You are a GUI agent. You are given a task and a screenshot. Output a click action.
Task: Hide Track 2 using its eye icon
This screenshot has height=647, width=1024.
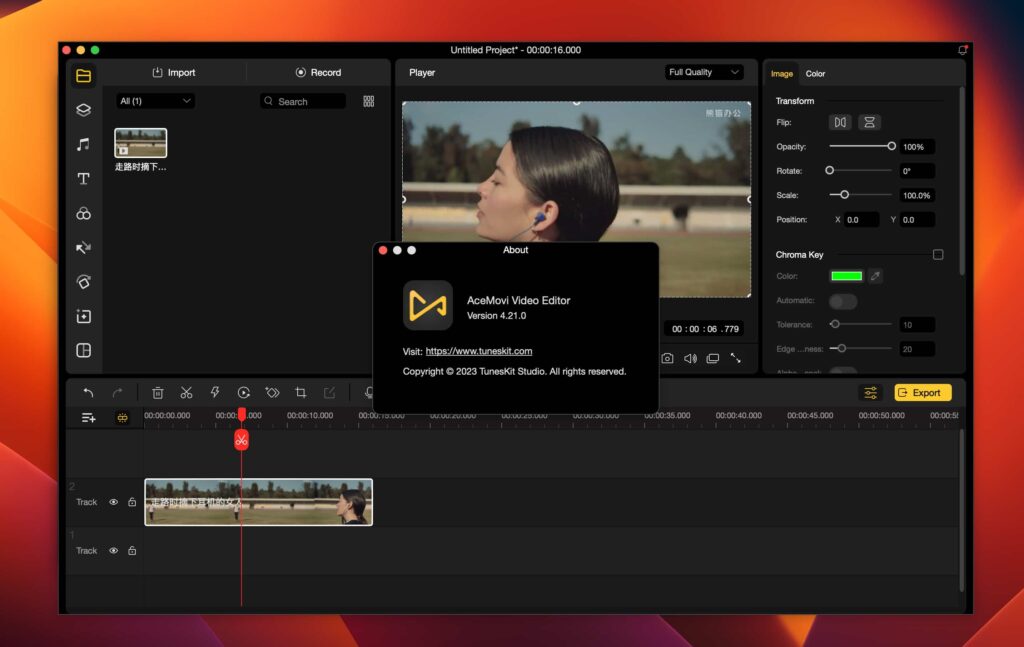113,502
